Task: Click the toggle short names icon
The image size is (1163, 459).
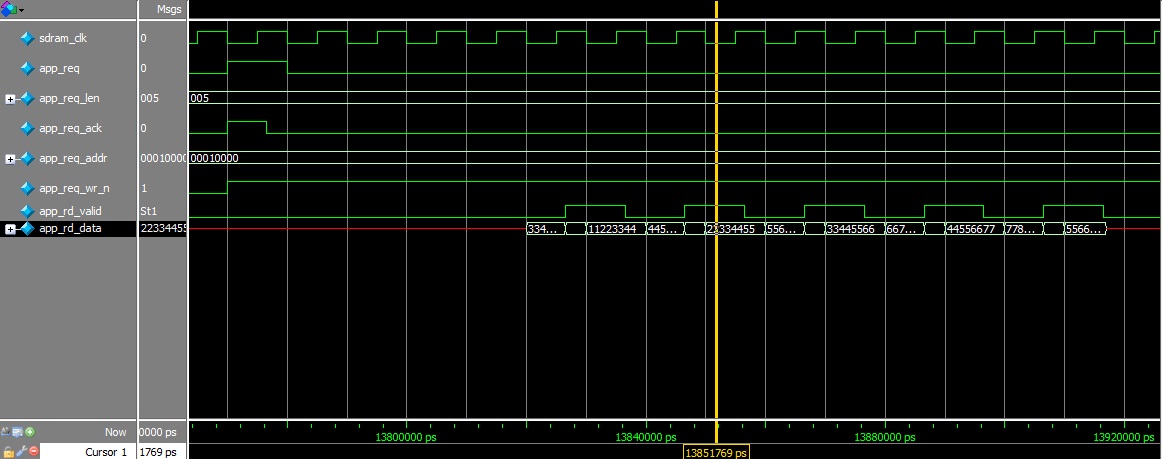Action: click(7, 432)
